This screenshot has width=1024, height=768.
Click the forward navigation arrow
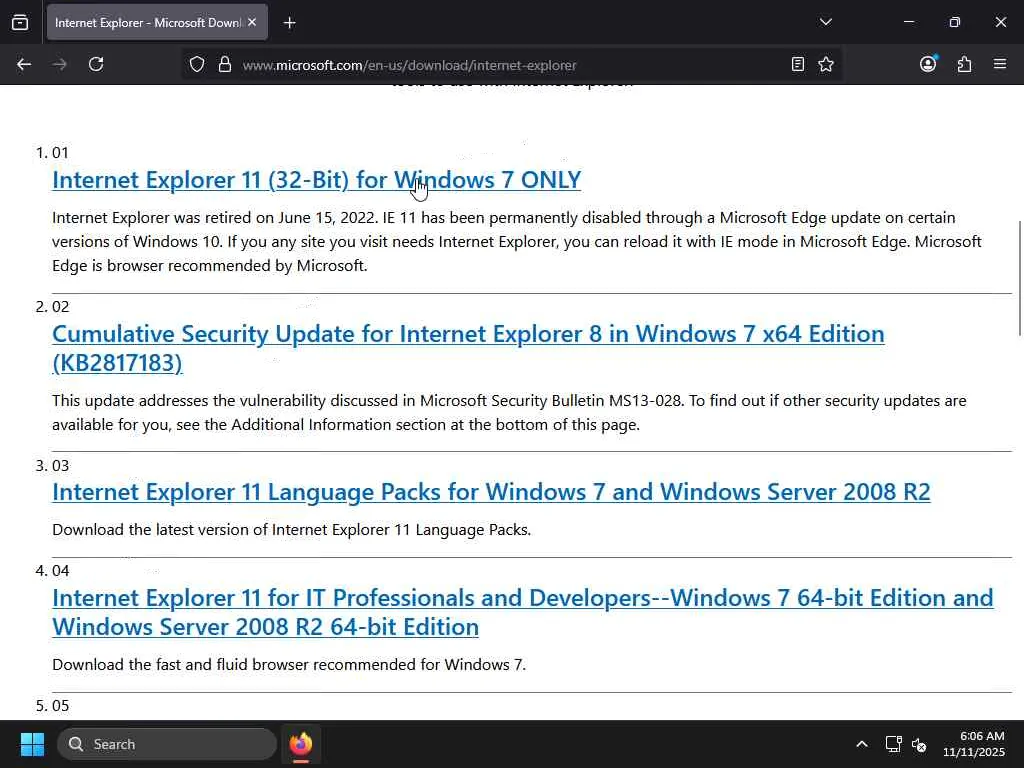[60, 65]
